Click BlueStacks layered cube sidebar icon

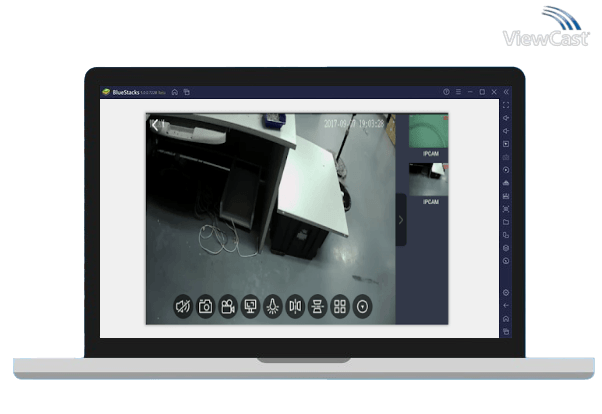[x=506, y=248]
